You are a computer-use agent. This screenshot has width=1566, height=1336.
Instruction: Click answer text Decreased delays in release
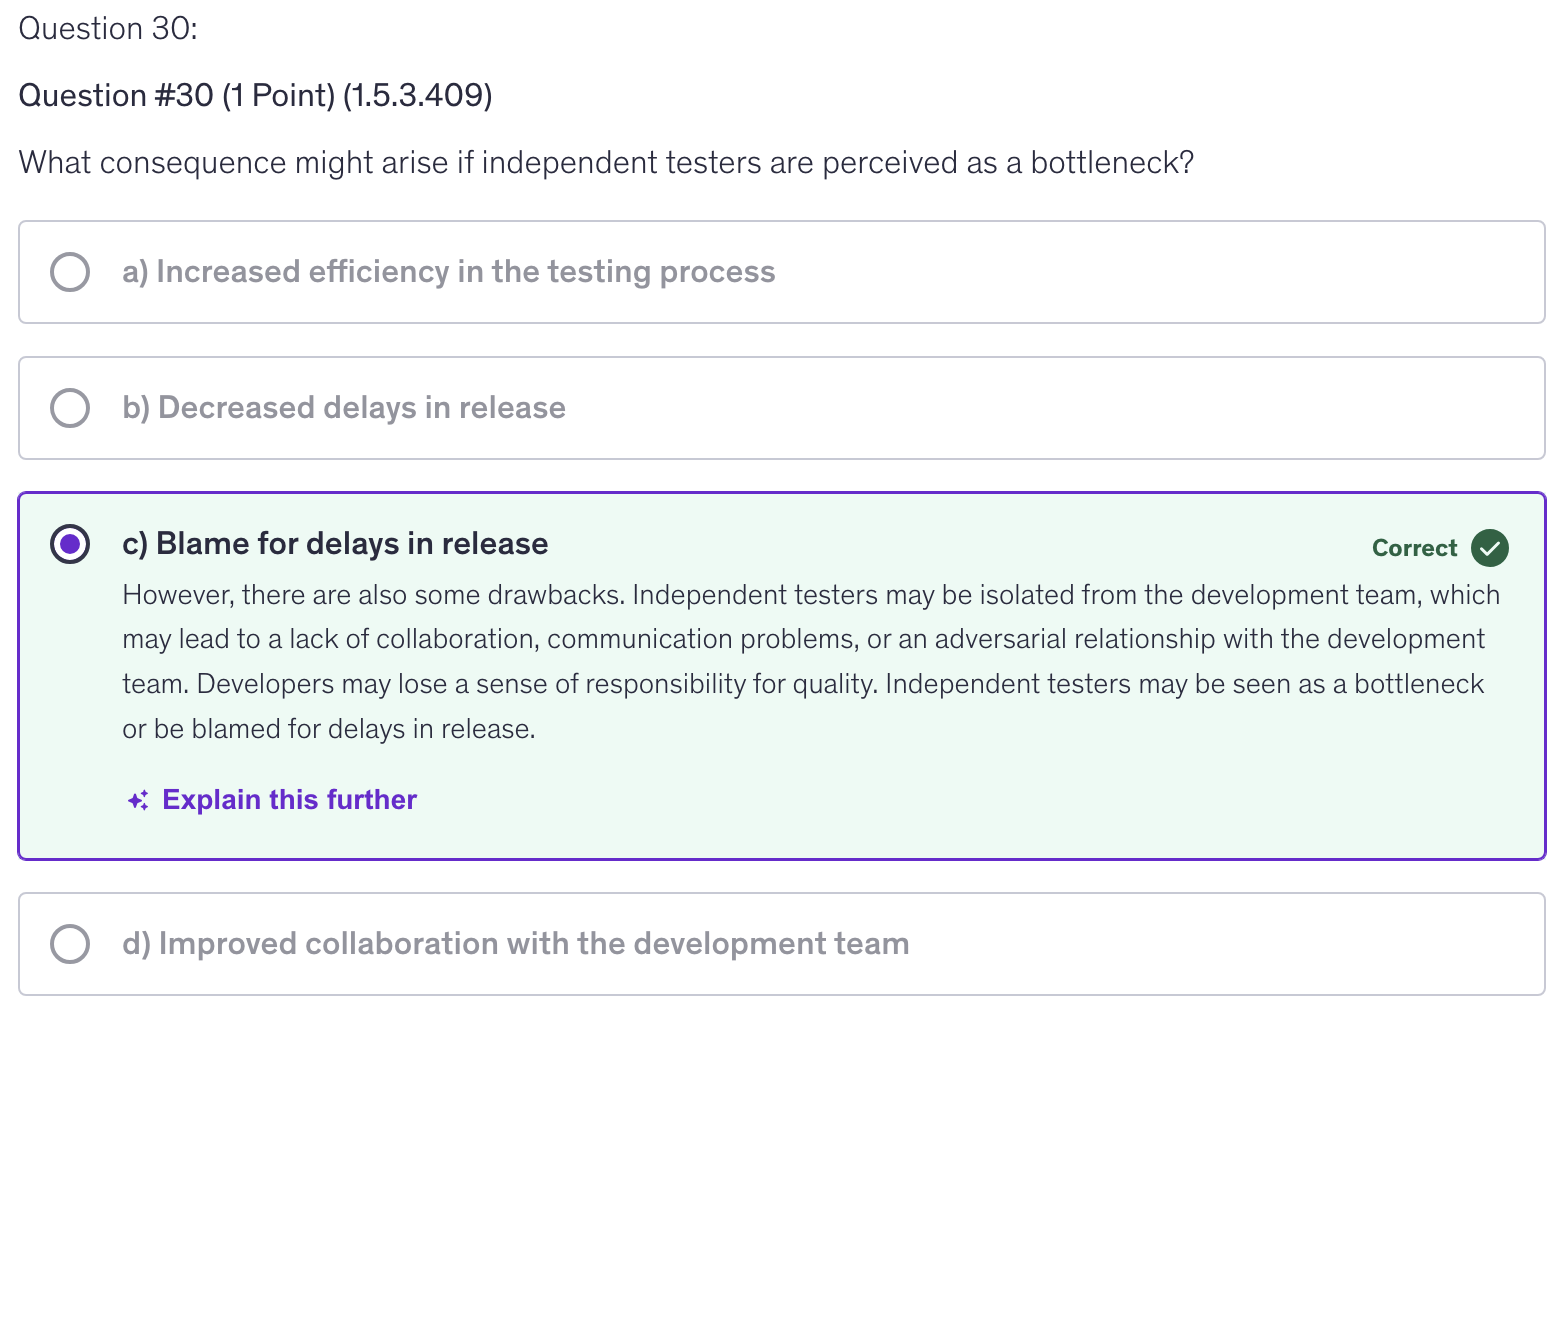click(x=343, y=408)
